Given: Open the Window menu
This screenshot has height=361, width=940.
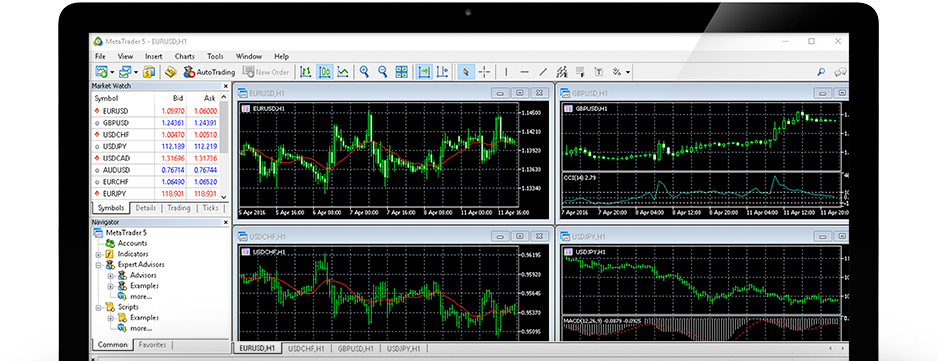Looking at the screenshot, I should tap(249, 56).
